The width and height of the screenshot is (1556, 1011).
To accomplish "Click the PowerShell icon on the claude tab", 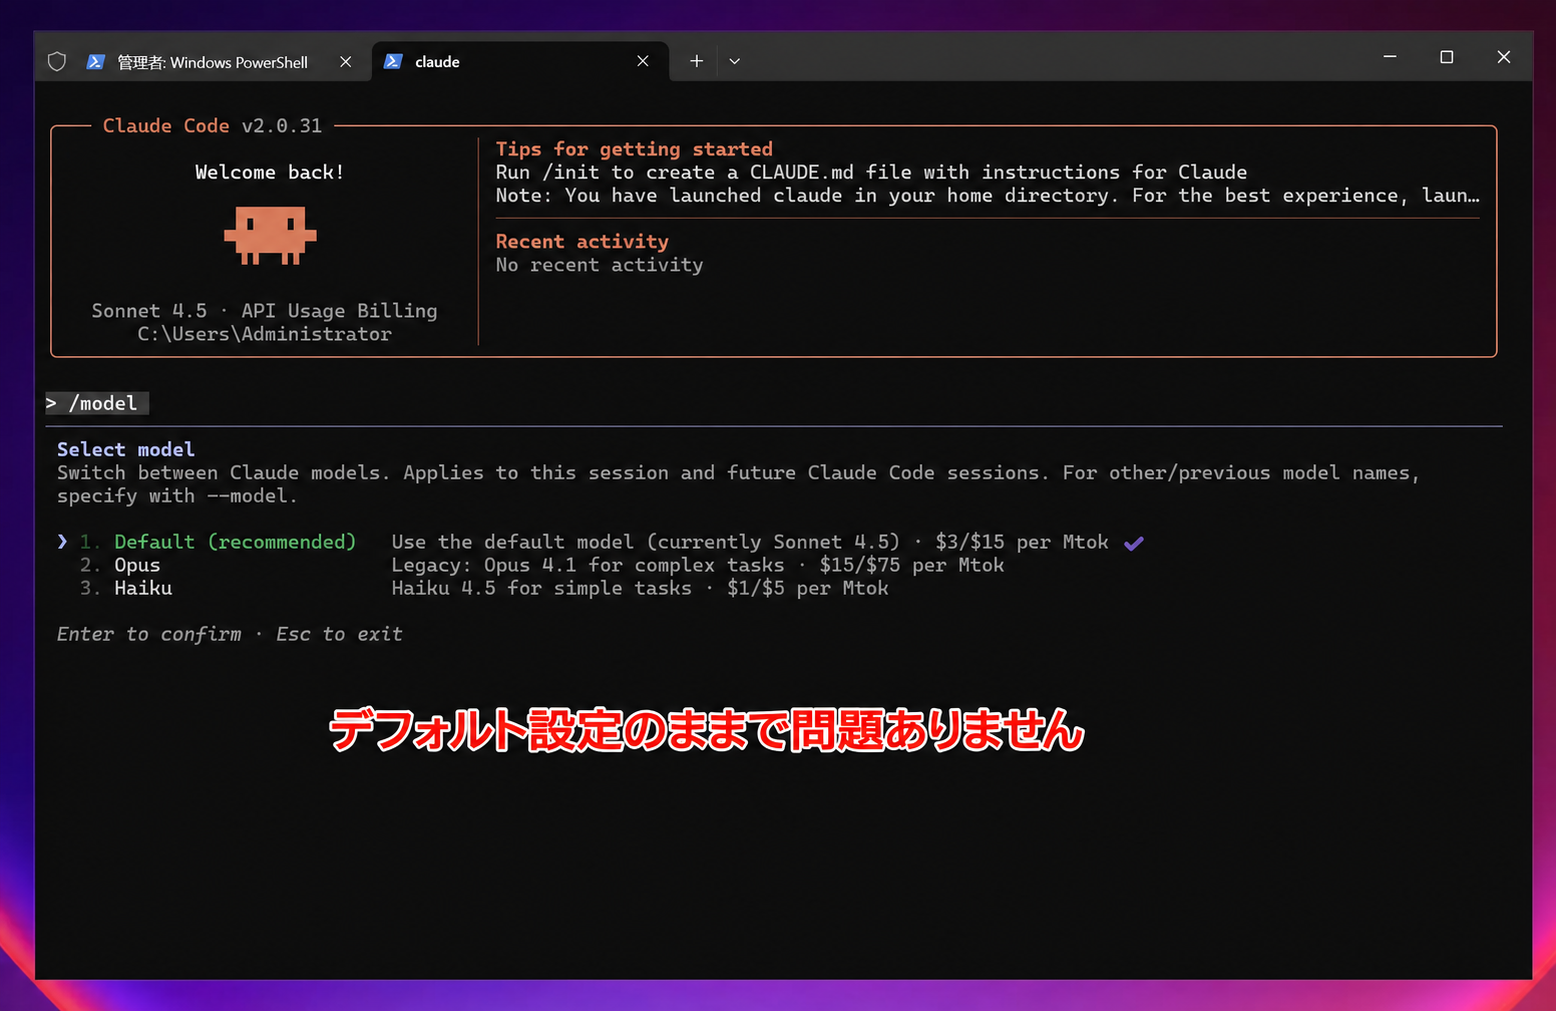I will pos(393,61).
